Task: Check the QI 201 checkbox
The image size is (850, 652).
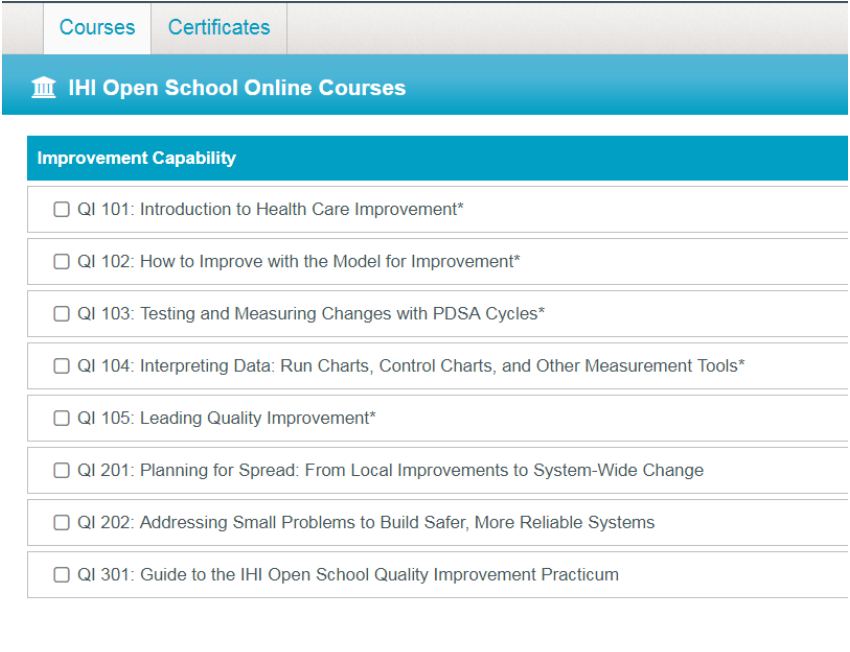Action: (x=62, y=470)
